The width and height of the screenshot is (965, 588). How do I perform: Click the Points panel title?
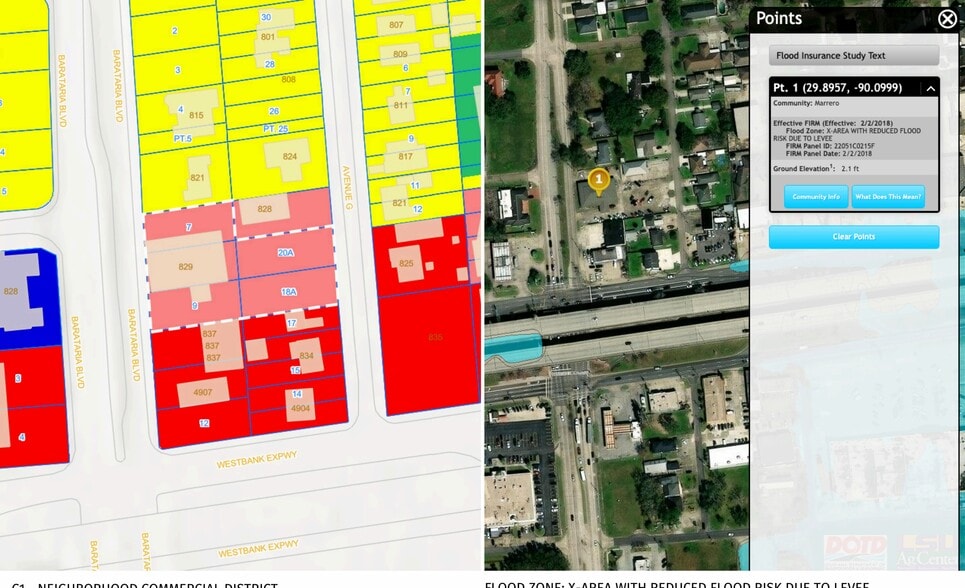coord(779,18)
